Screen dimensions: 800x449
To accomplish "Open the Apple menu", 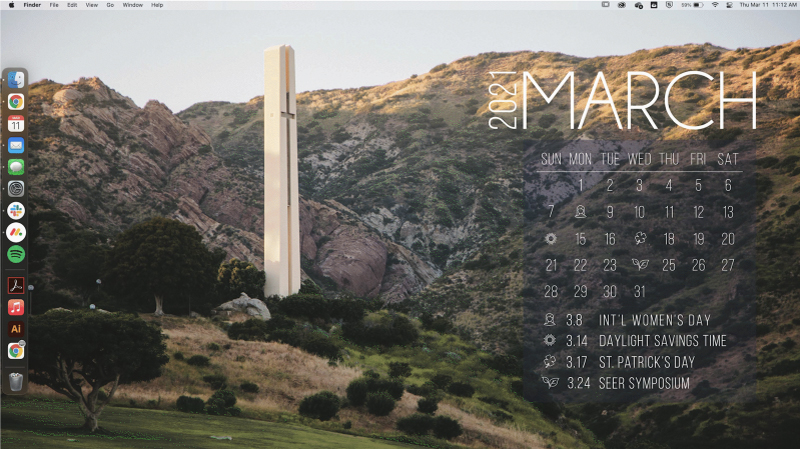I will click(9, 5).
